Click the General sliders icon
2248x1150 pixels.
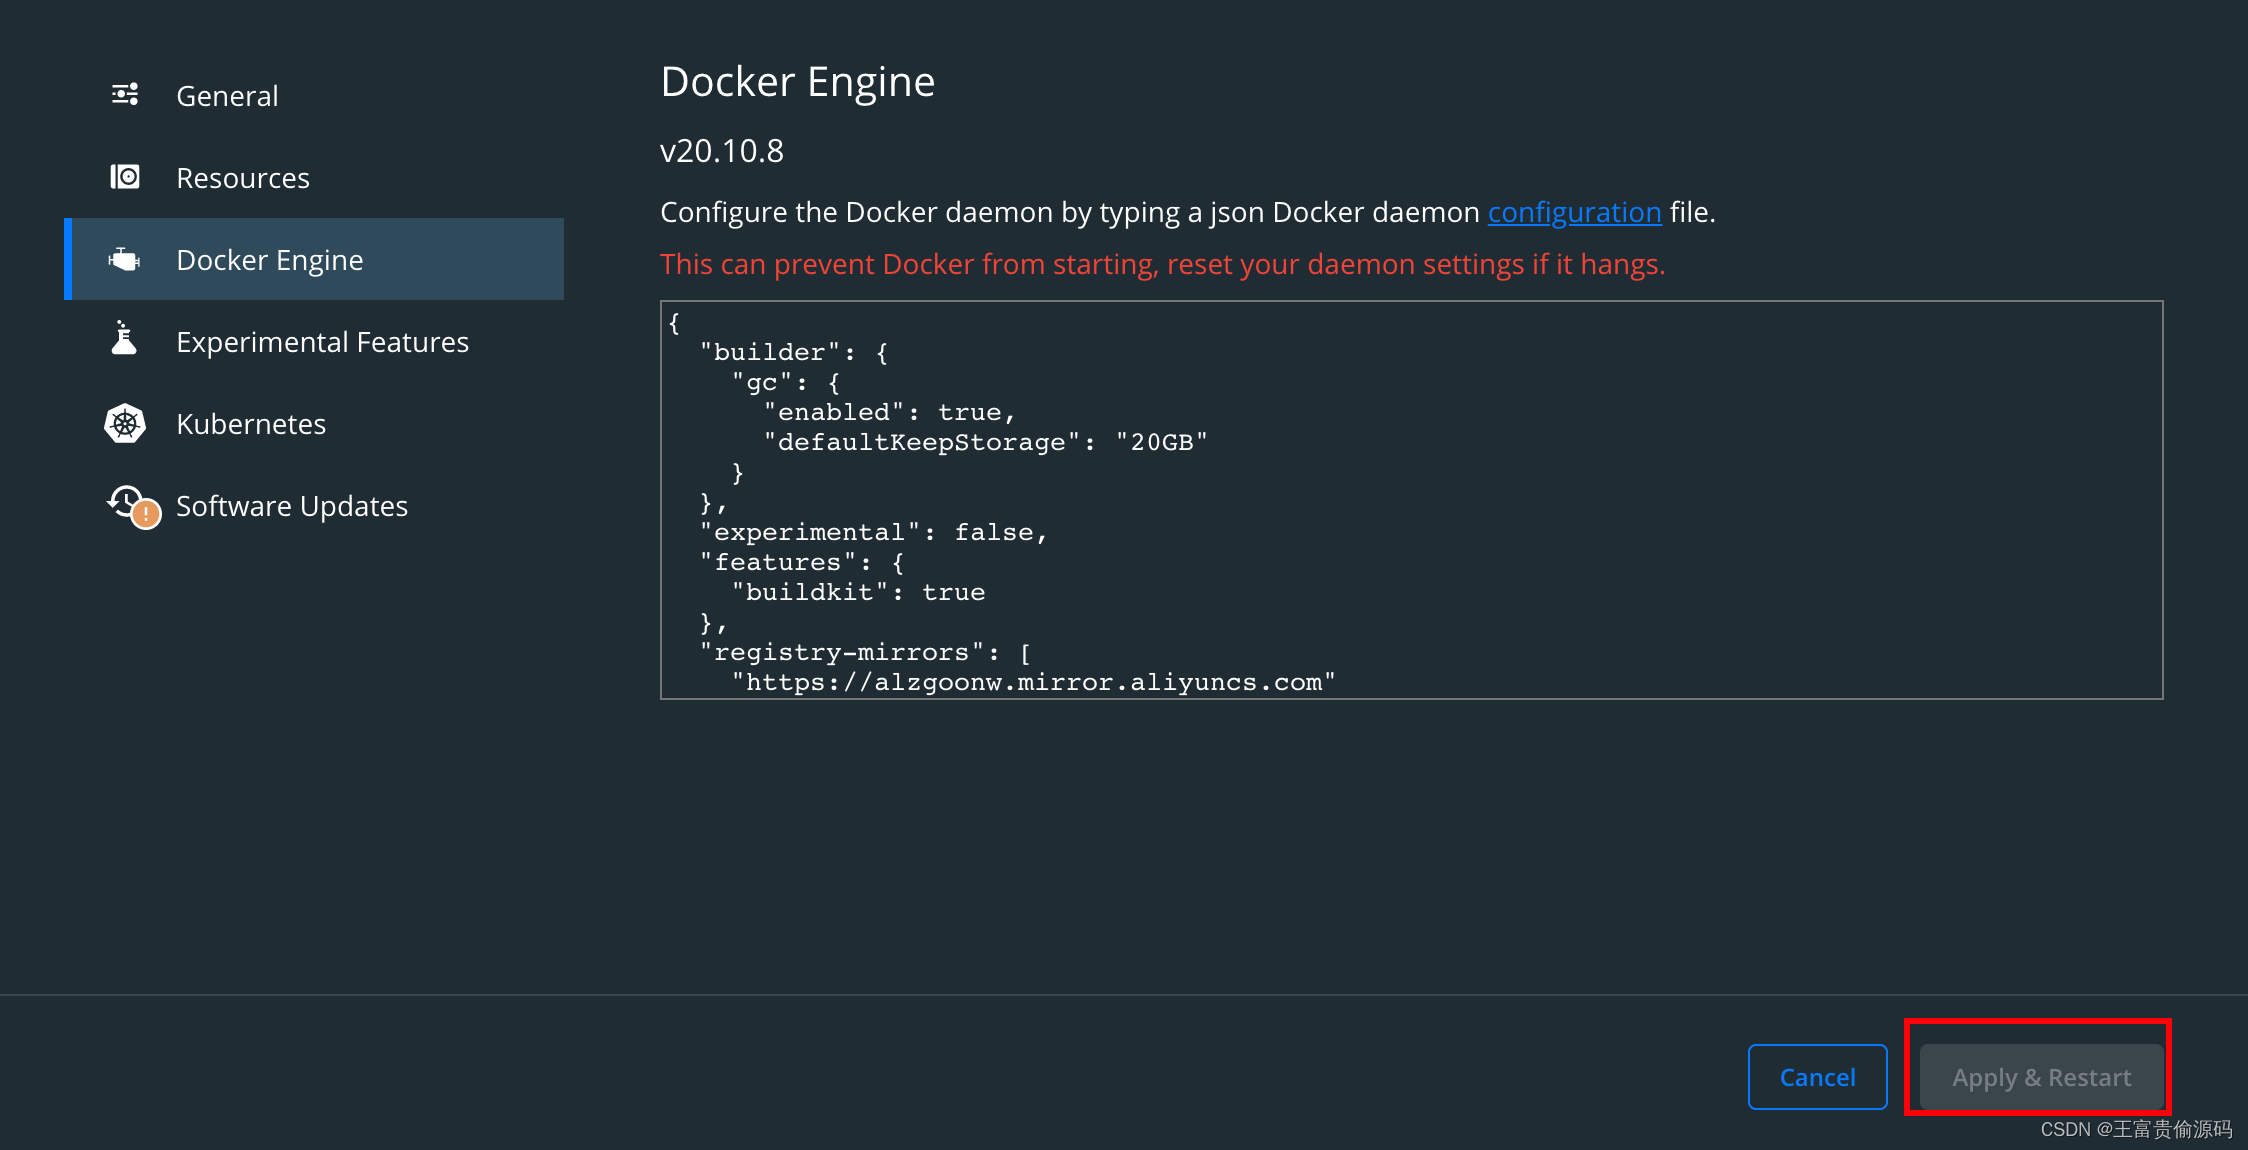point(125,95)
